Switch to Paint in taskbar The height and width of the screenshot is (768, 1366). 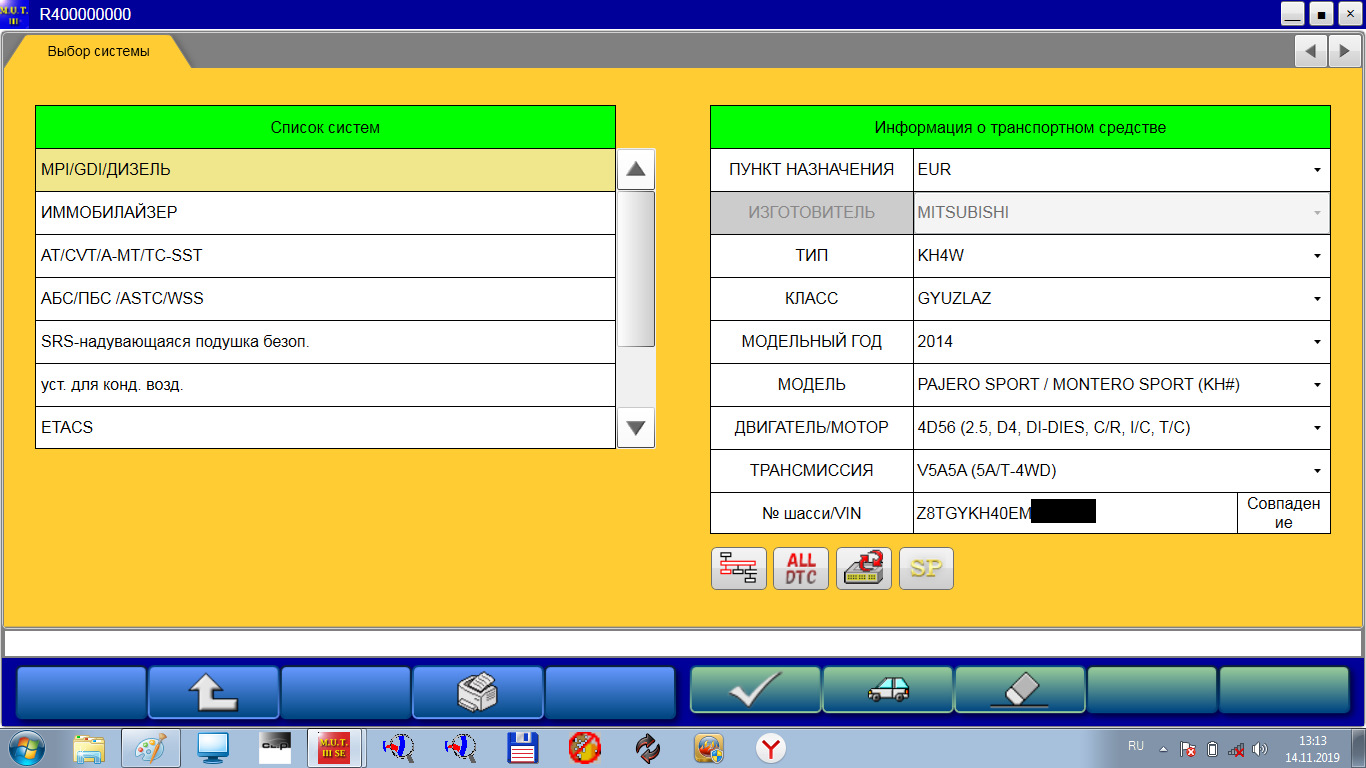(x=150, y=748)
